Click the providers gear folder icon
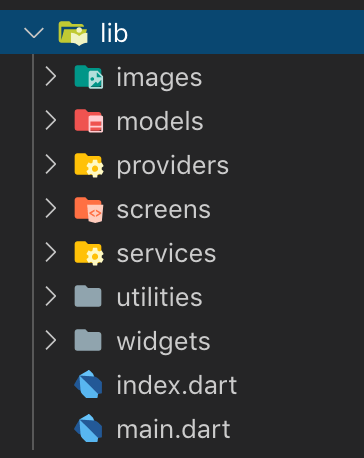The width and height of the screenshot is (364, 458). coord(89,165)
